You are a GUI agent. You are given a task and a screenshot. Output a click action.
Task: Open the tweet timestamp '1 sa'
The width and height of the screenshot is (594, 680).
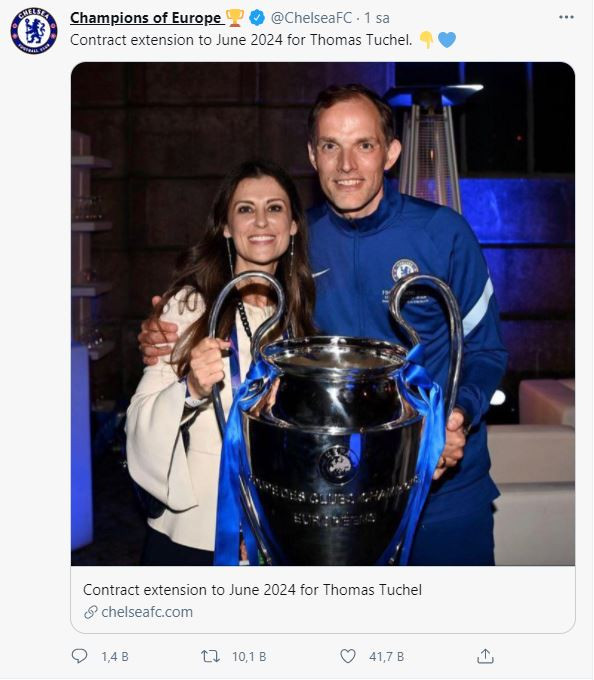376,18
